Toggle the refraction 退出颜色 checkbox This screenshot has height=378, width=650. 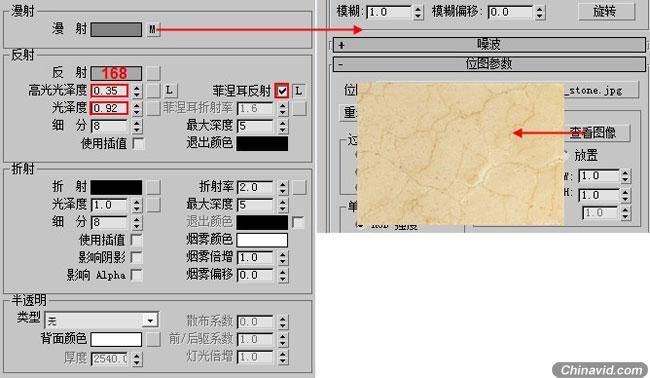pos(298,223)
